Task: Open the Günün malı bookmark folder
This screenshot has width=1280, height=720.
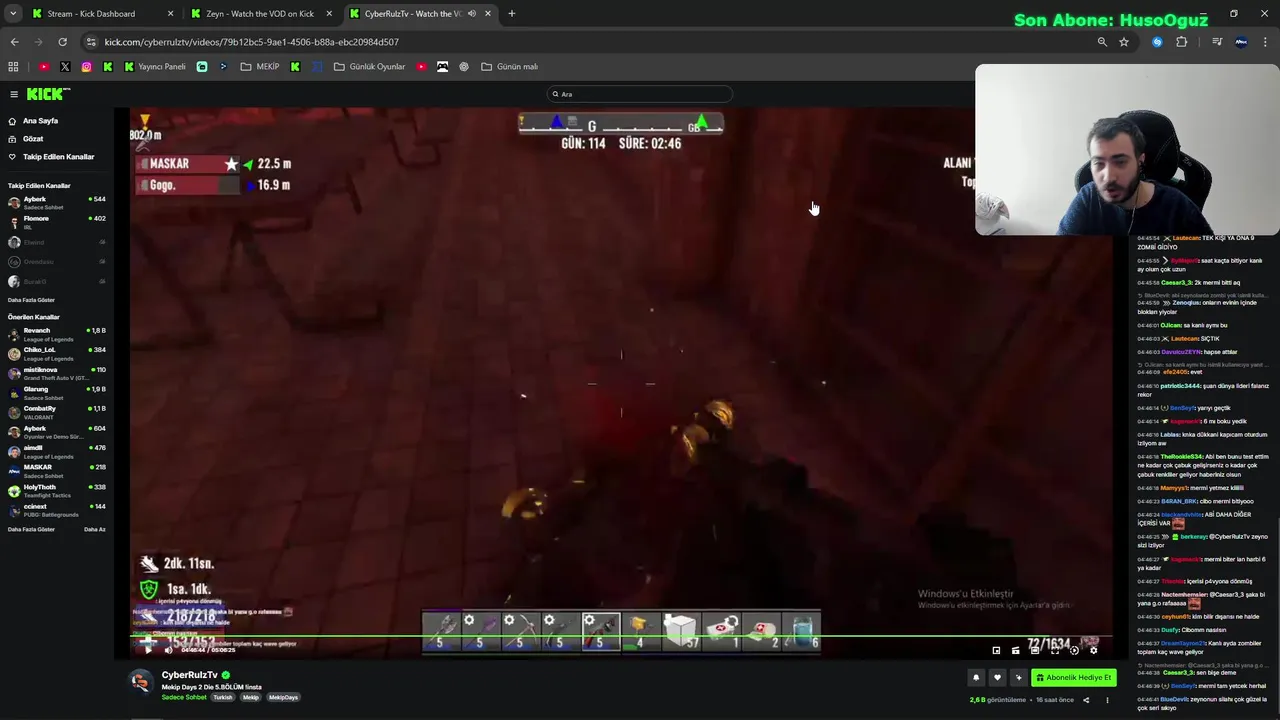Action: (x=510, y=67)
